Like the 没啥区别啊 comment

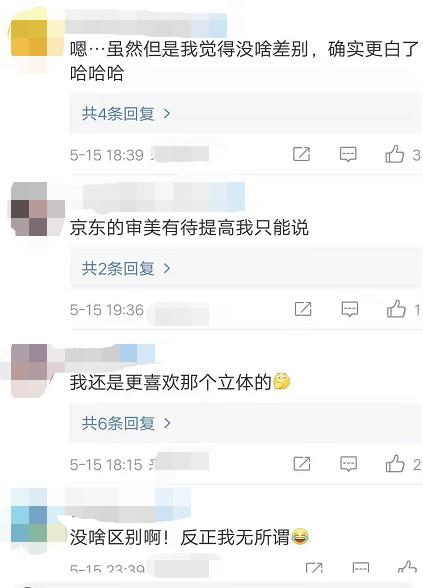(x=407, y=567)
